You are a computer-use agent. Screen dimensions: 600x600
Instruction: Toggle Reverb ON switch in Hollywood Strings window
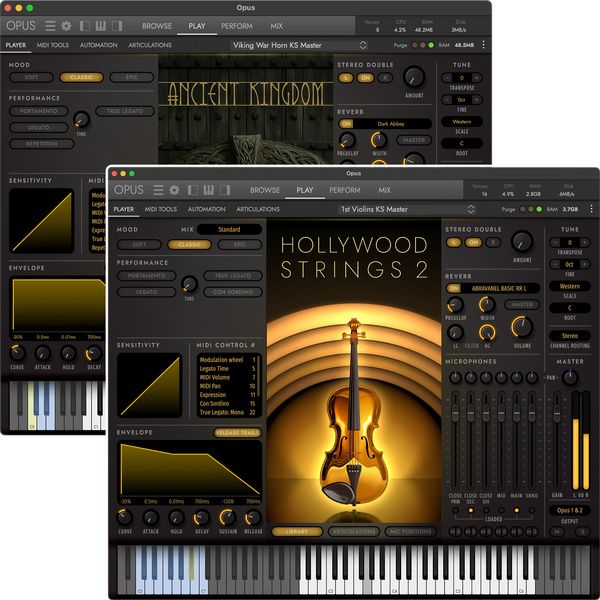(x=454, y=288)
